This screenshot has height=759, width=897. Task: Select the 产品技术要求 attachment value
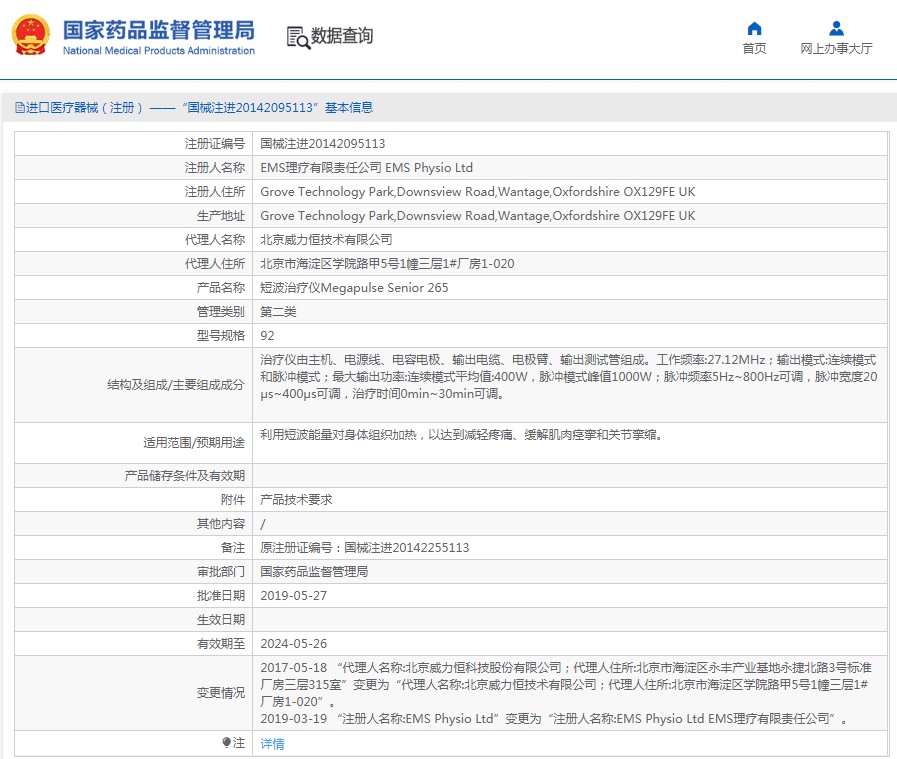(x=296, y=499)
